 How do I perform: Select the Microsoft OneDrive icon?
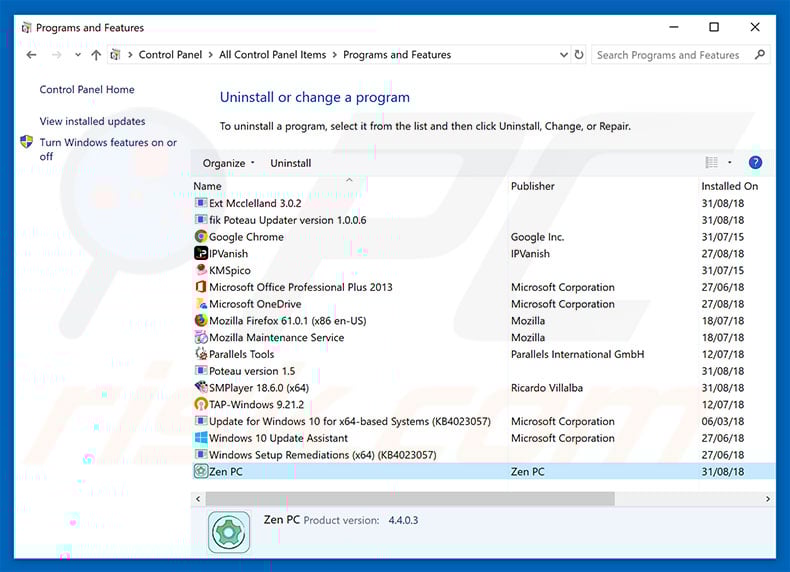coord(201,303)
